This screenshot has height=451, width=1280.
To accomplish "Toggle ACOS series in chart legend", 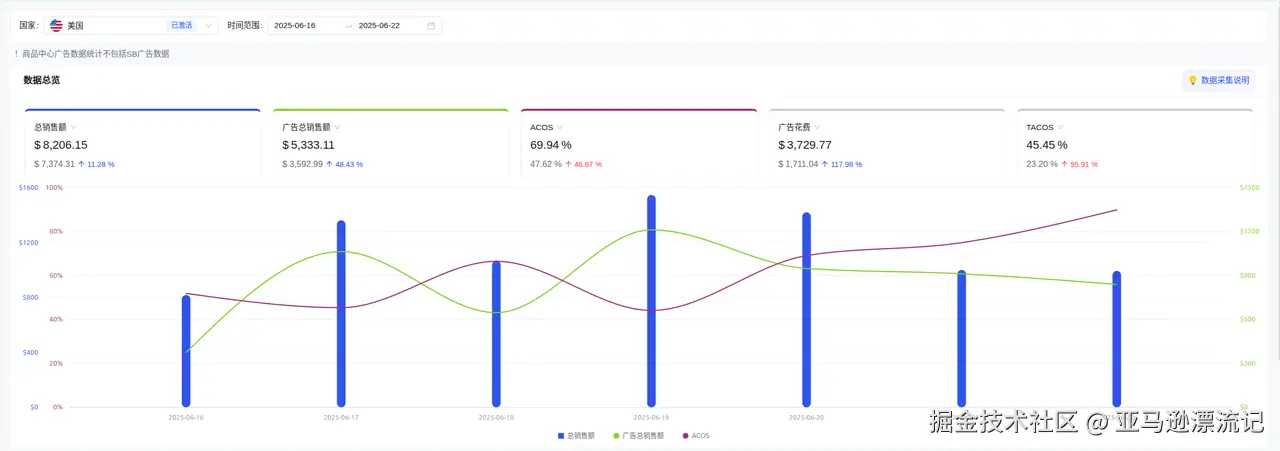I will tap(696, 436).
